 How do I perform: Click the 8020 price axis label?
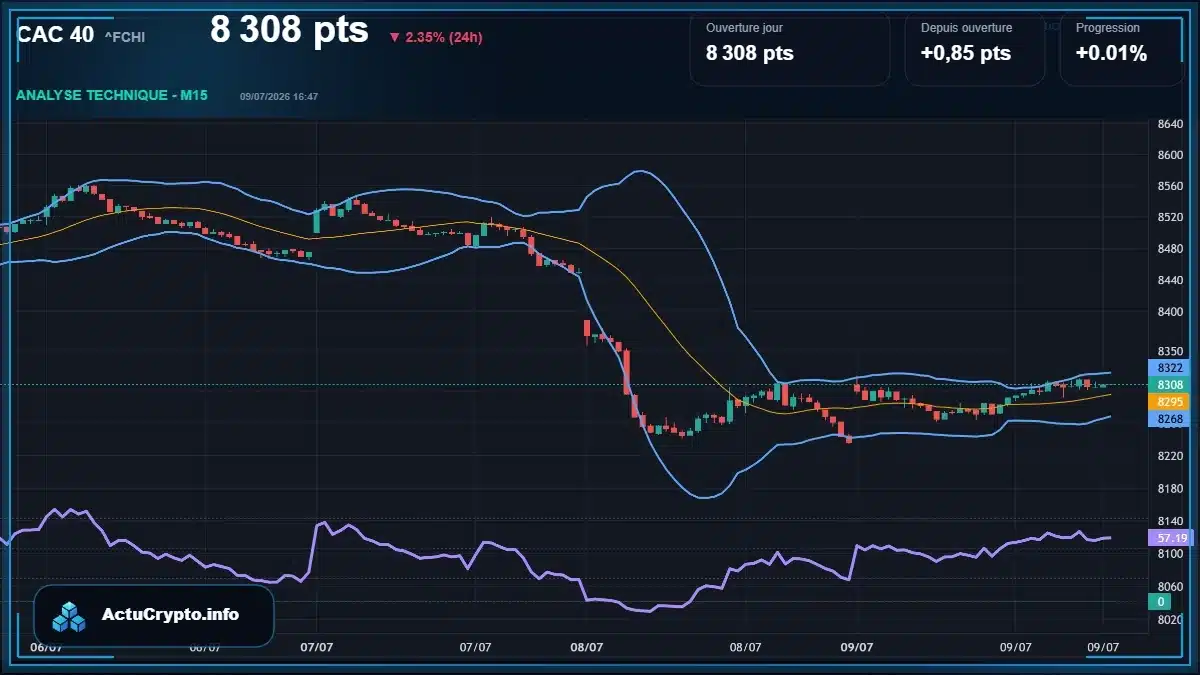click(x=1170, y=620)
